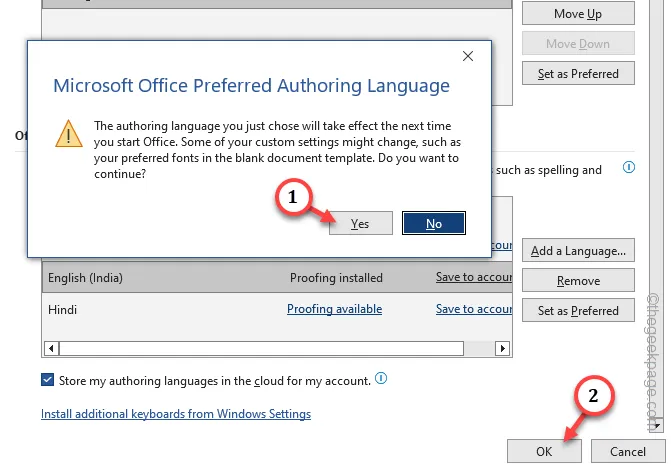The width and height of the screenshot is (671, 468).
Task: Click the left arrow of the horizontal scrollbar
Action: 51,348
